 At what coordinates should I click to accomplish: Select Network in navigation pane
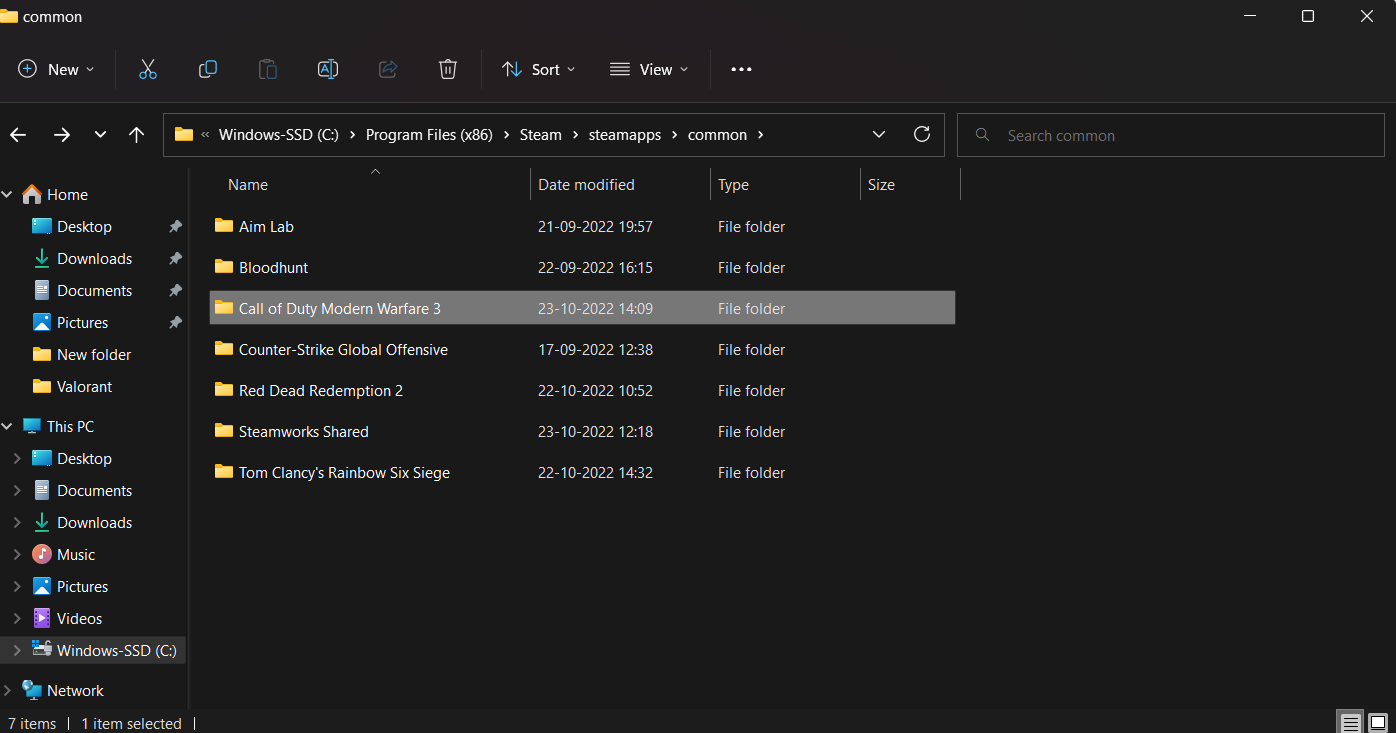click(75, 691)
